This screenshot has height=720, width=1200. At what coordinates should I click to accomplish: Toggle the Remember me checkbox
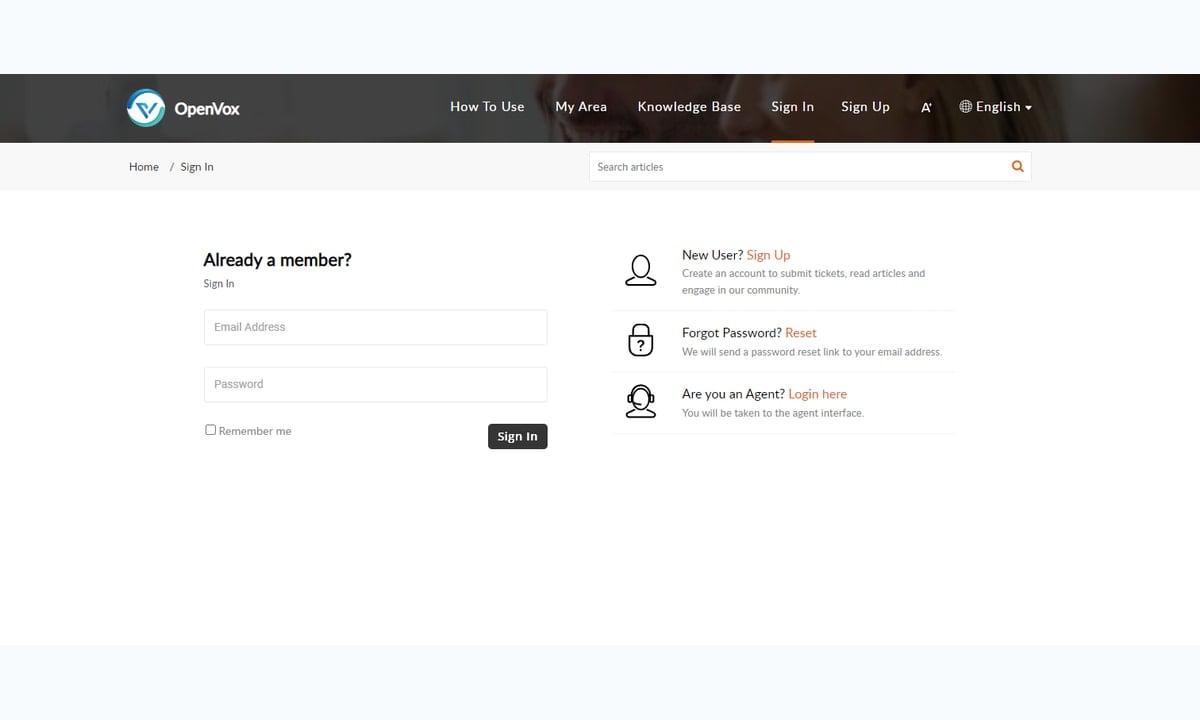tap(210, 430)
